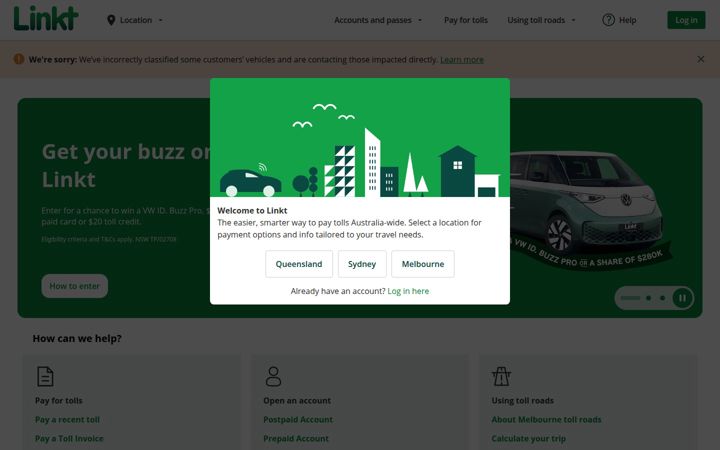
Task: Go to third carousel slide dot
Action: pos(662,298)
